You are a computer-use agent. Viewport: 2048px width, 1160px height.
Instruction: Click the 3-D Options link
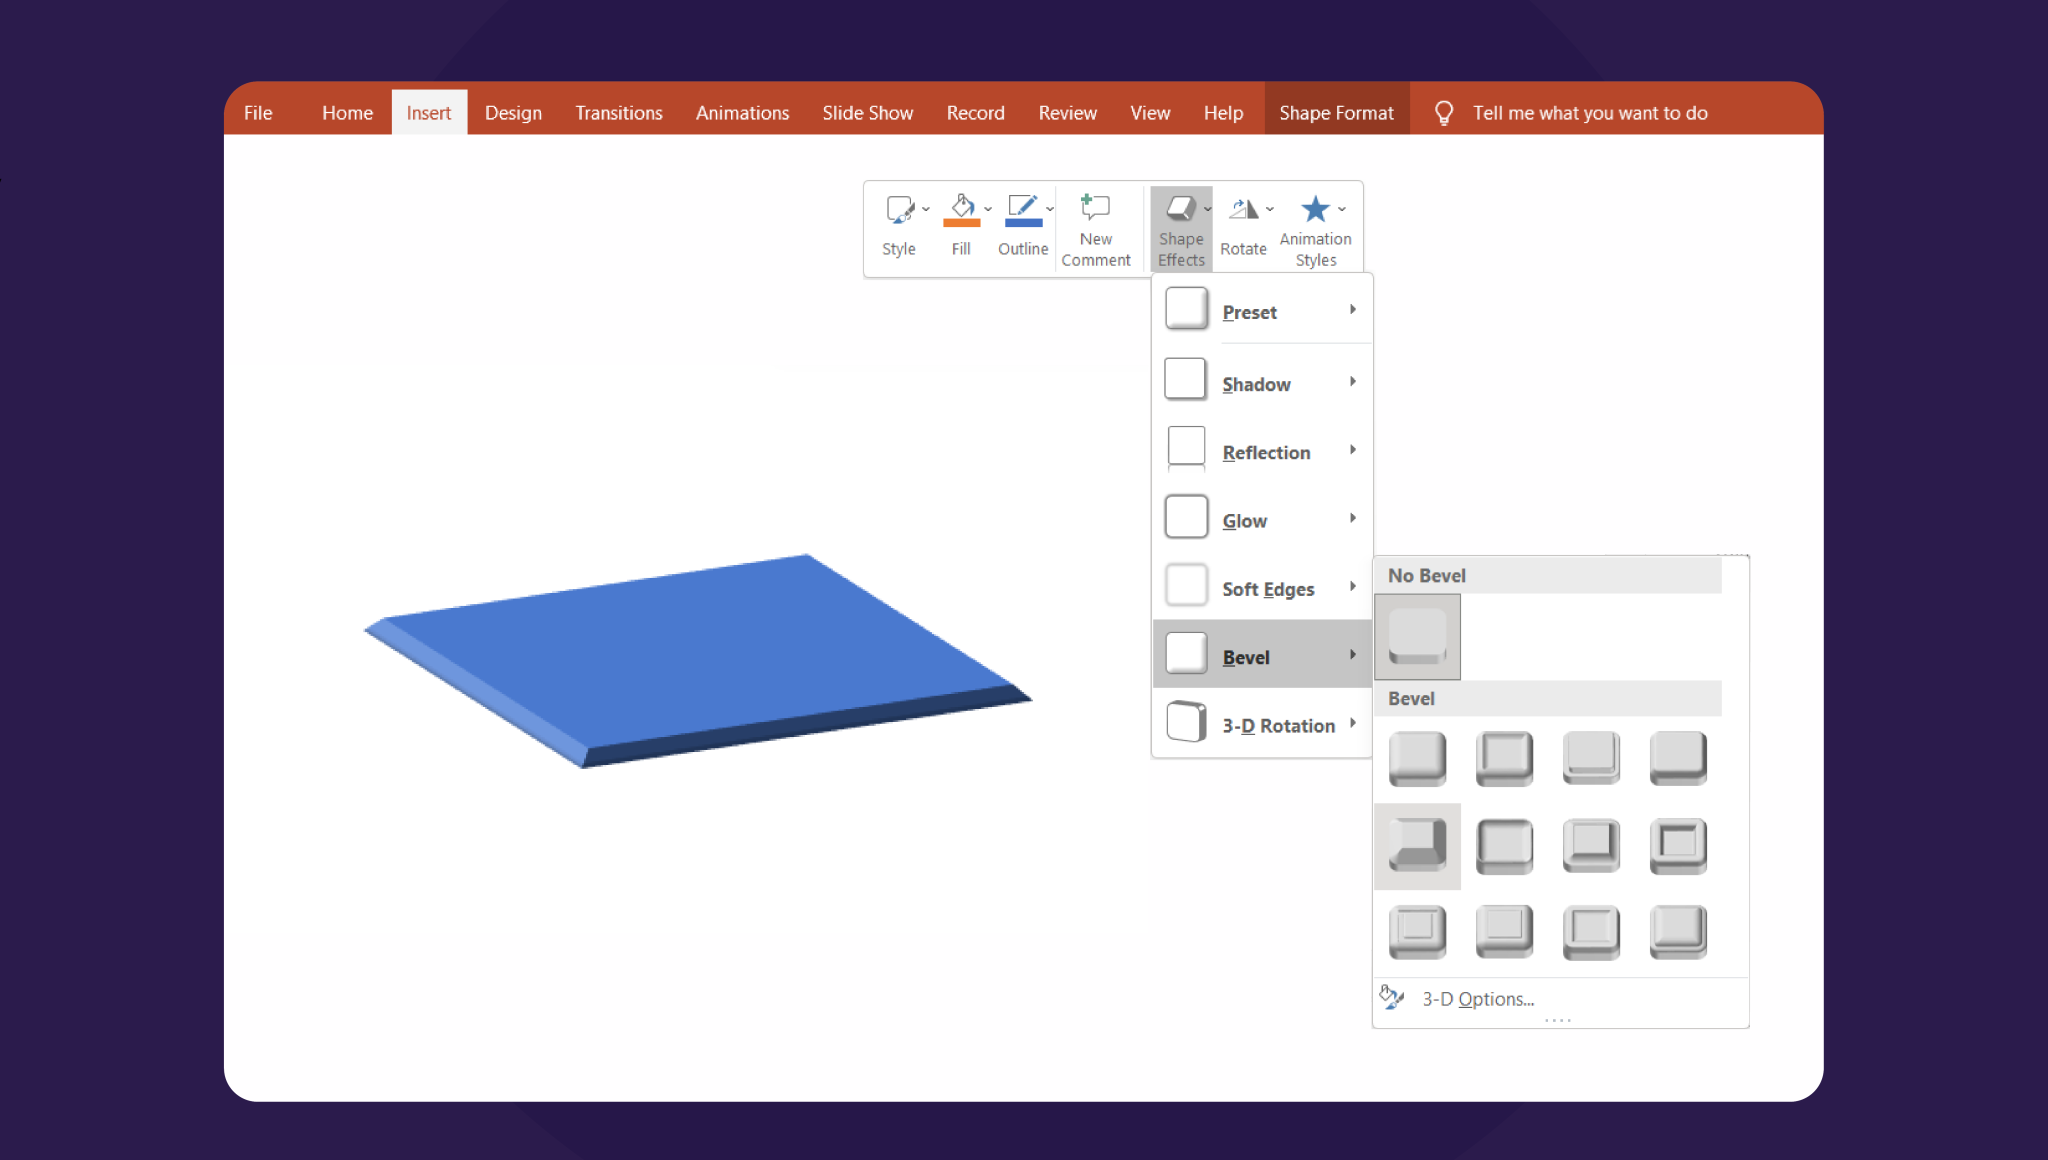[1480, 998]
